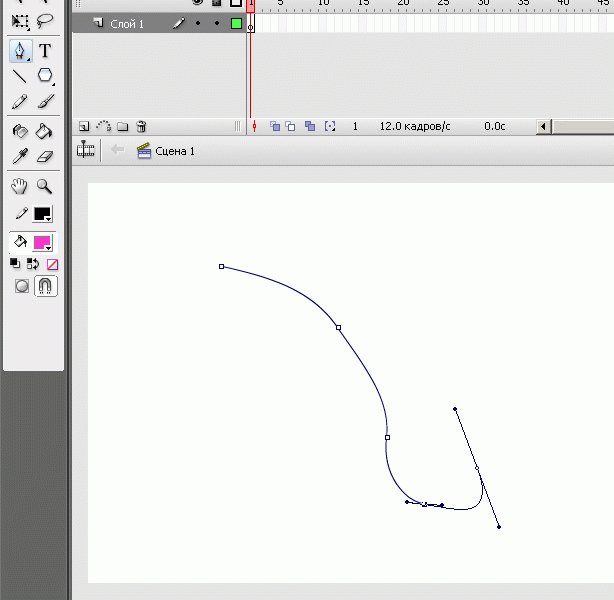Select the Eyedropper tool
The height and width of the screenshot is (600, 614).
click(20, 156)
